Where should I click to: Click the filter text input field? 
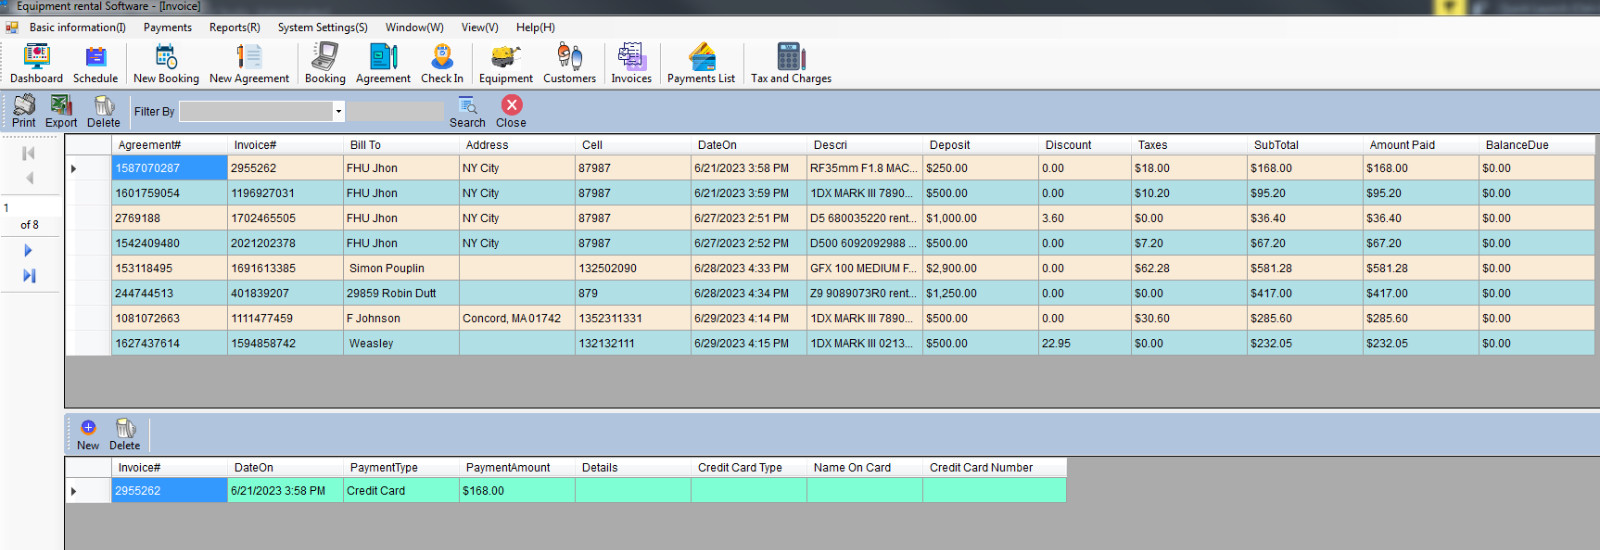point(395,112)
